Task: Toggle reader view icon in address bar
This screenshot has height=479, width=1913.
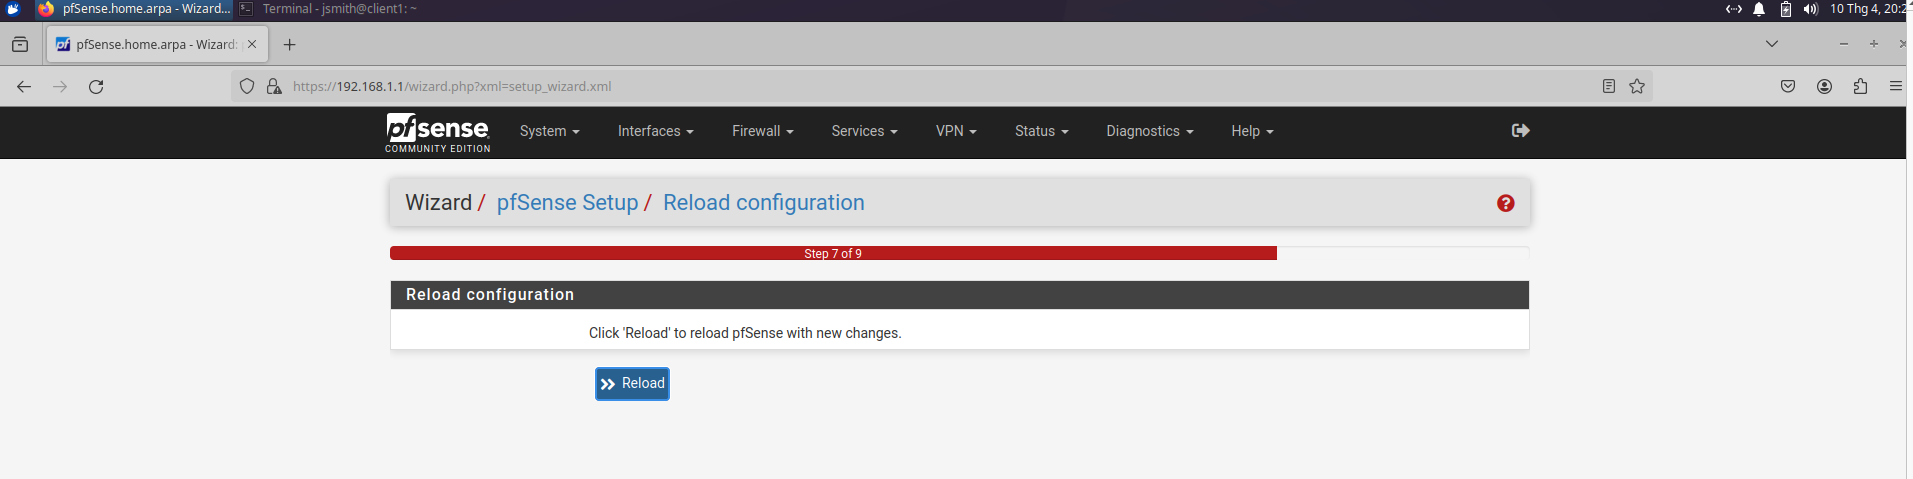Action: (1609, 87)
